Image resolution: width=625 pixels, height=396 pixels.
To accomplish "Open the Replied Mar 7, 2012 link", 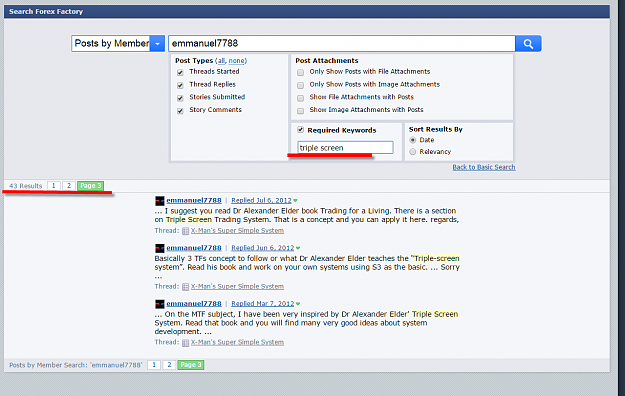I will 263,303.
